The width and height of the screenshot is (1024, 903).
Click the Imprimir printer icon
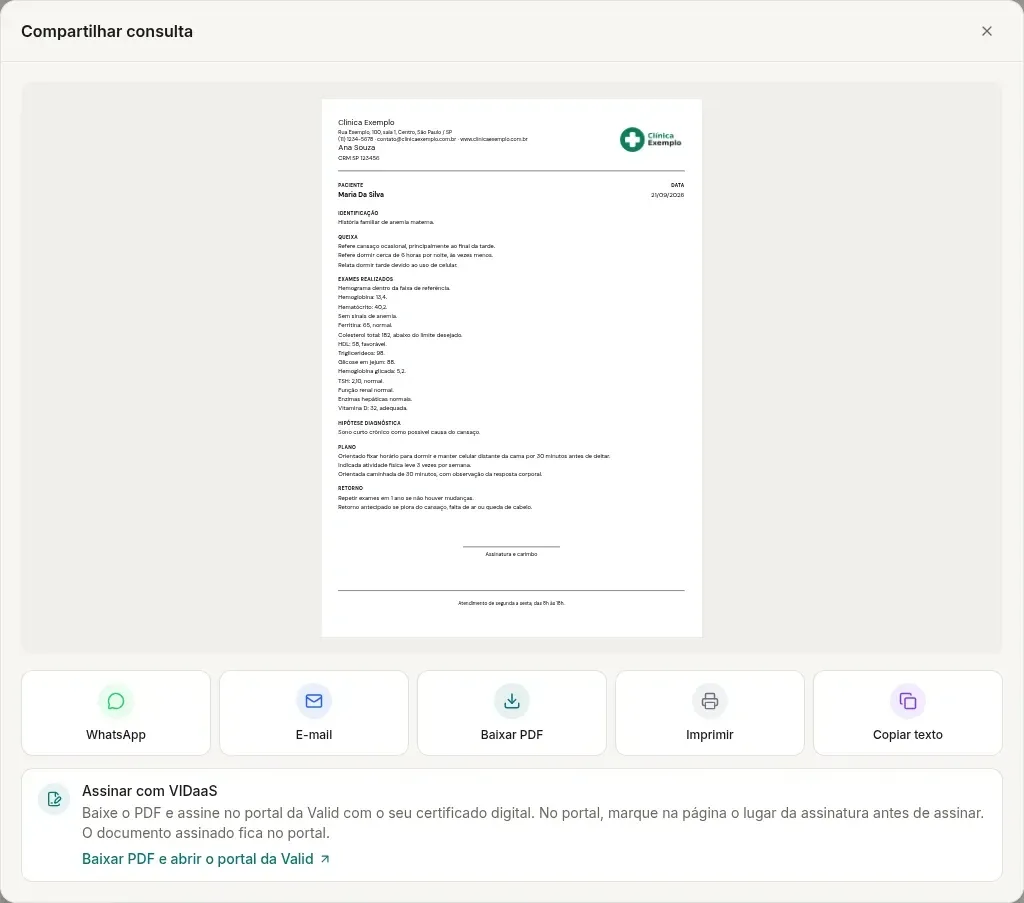[x=709, y=701]
